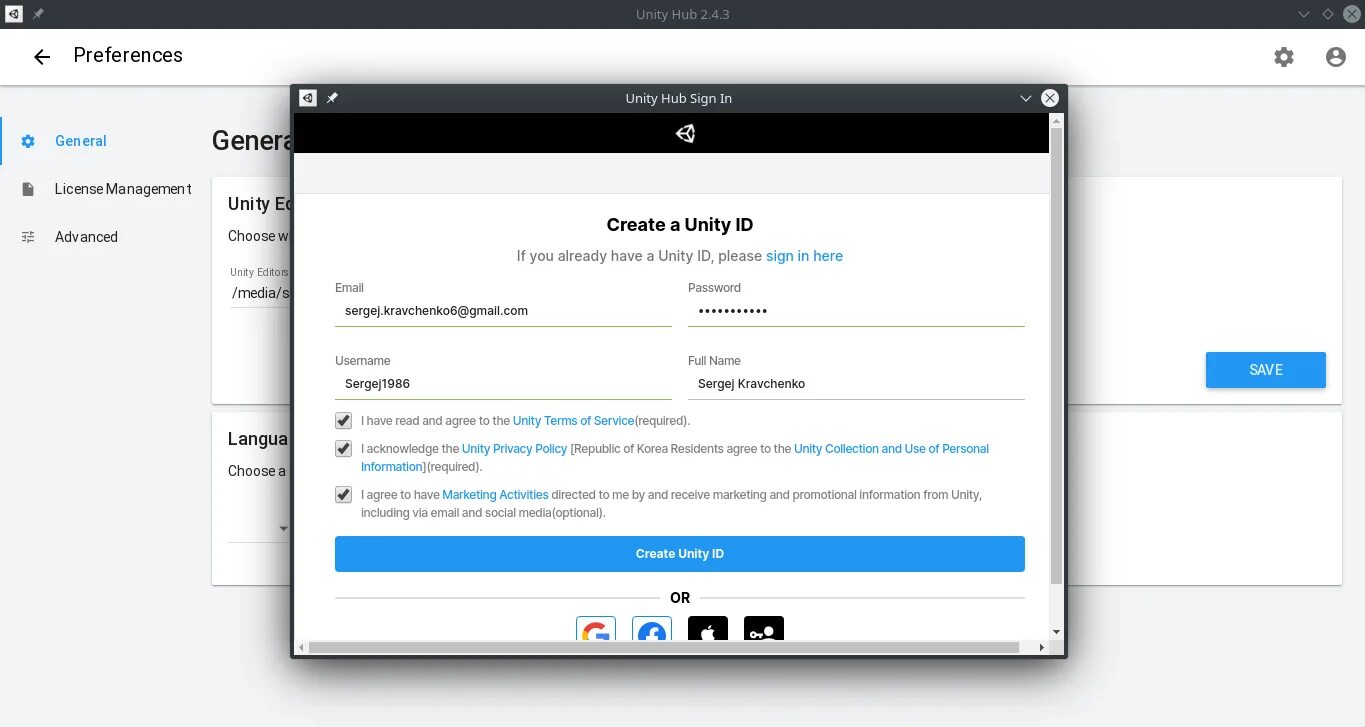Focus the Email input field

point(503,311)
